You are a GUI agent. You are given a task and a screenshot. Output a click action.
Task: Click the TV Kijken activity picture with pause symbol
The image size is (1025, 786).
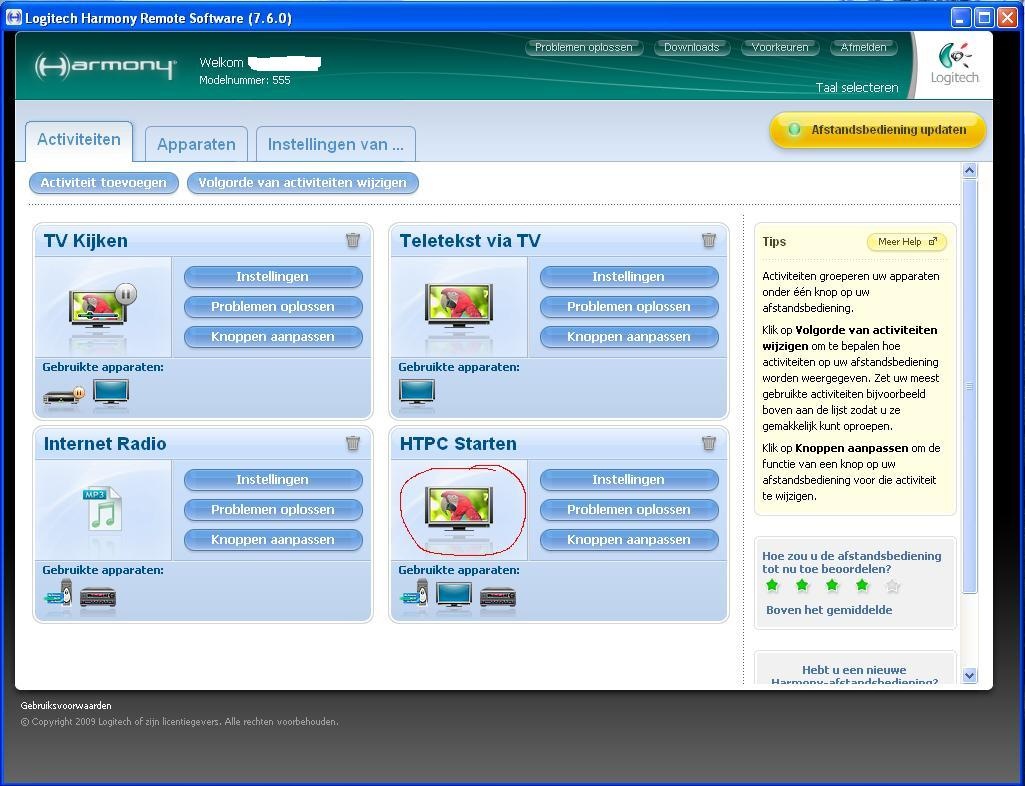pyautogui.click(x=103, y=306)
